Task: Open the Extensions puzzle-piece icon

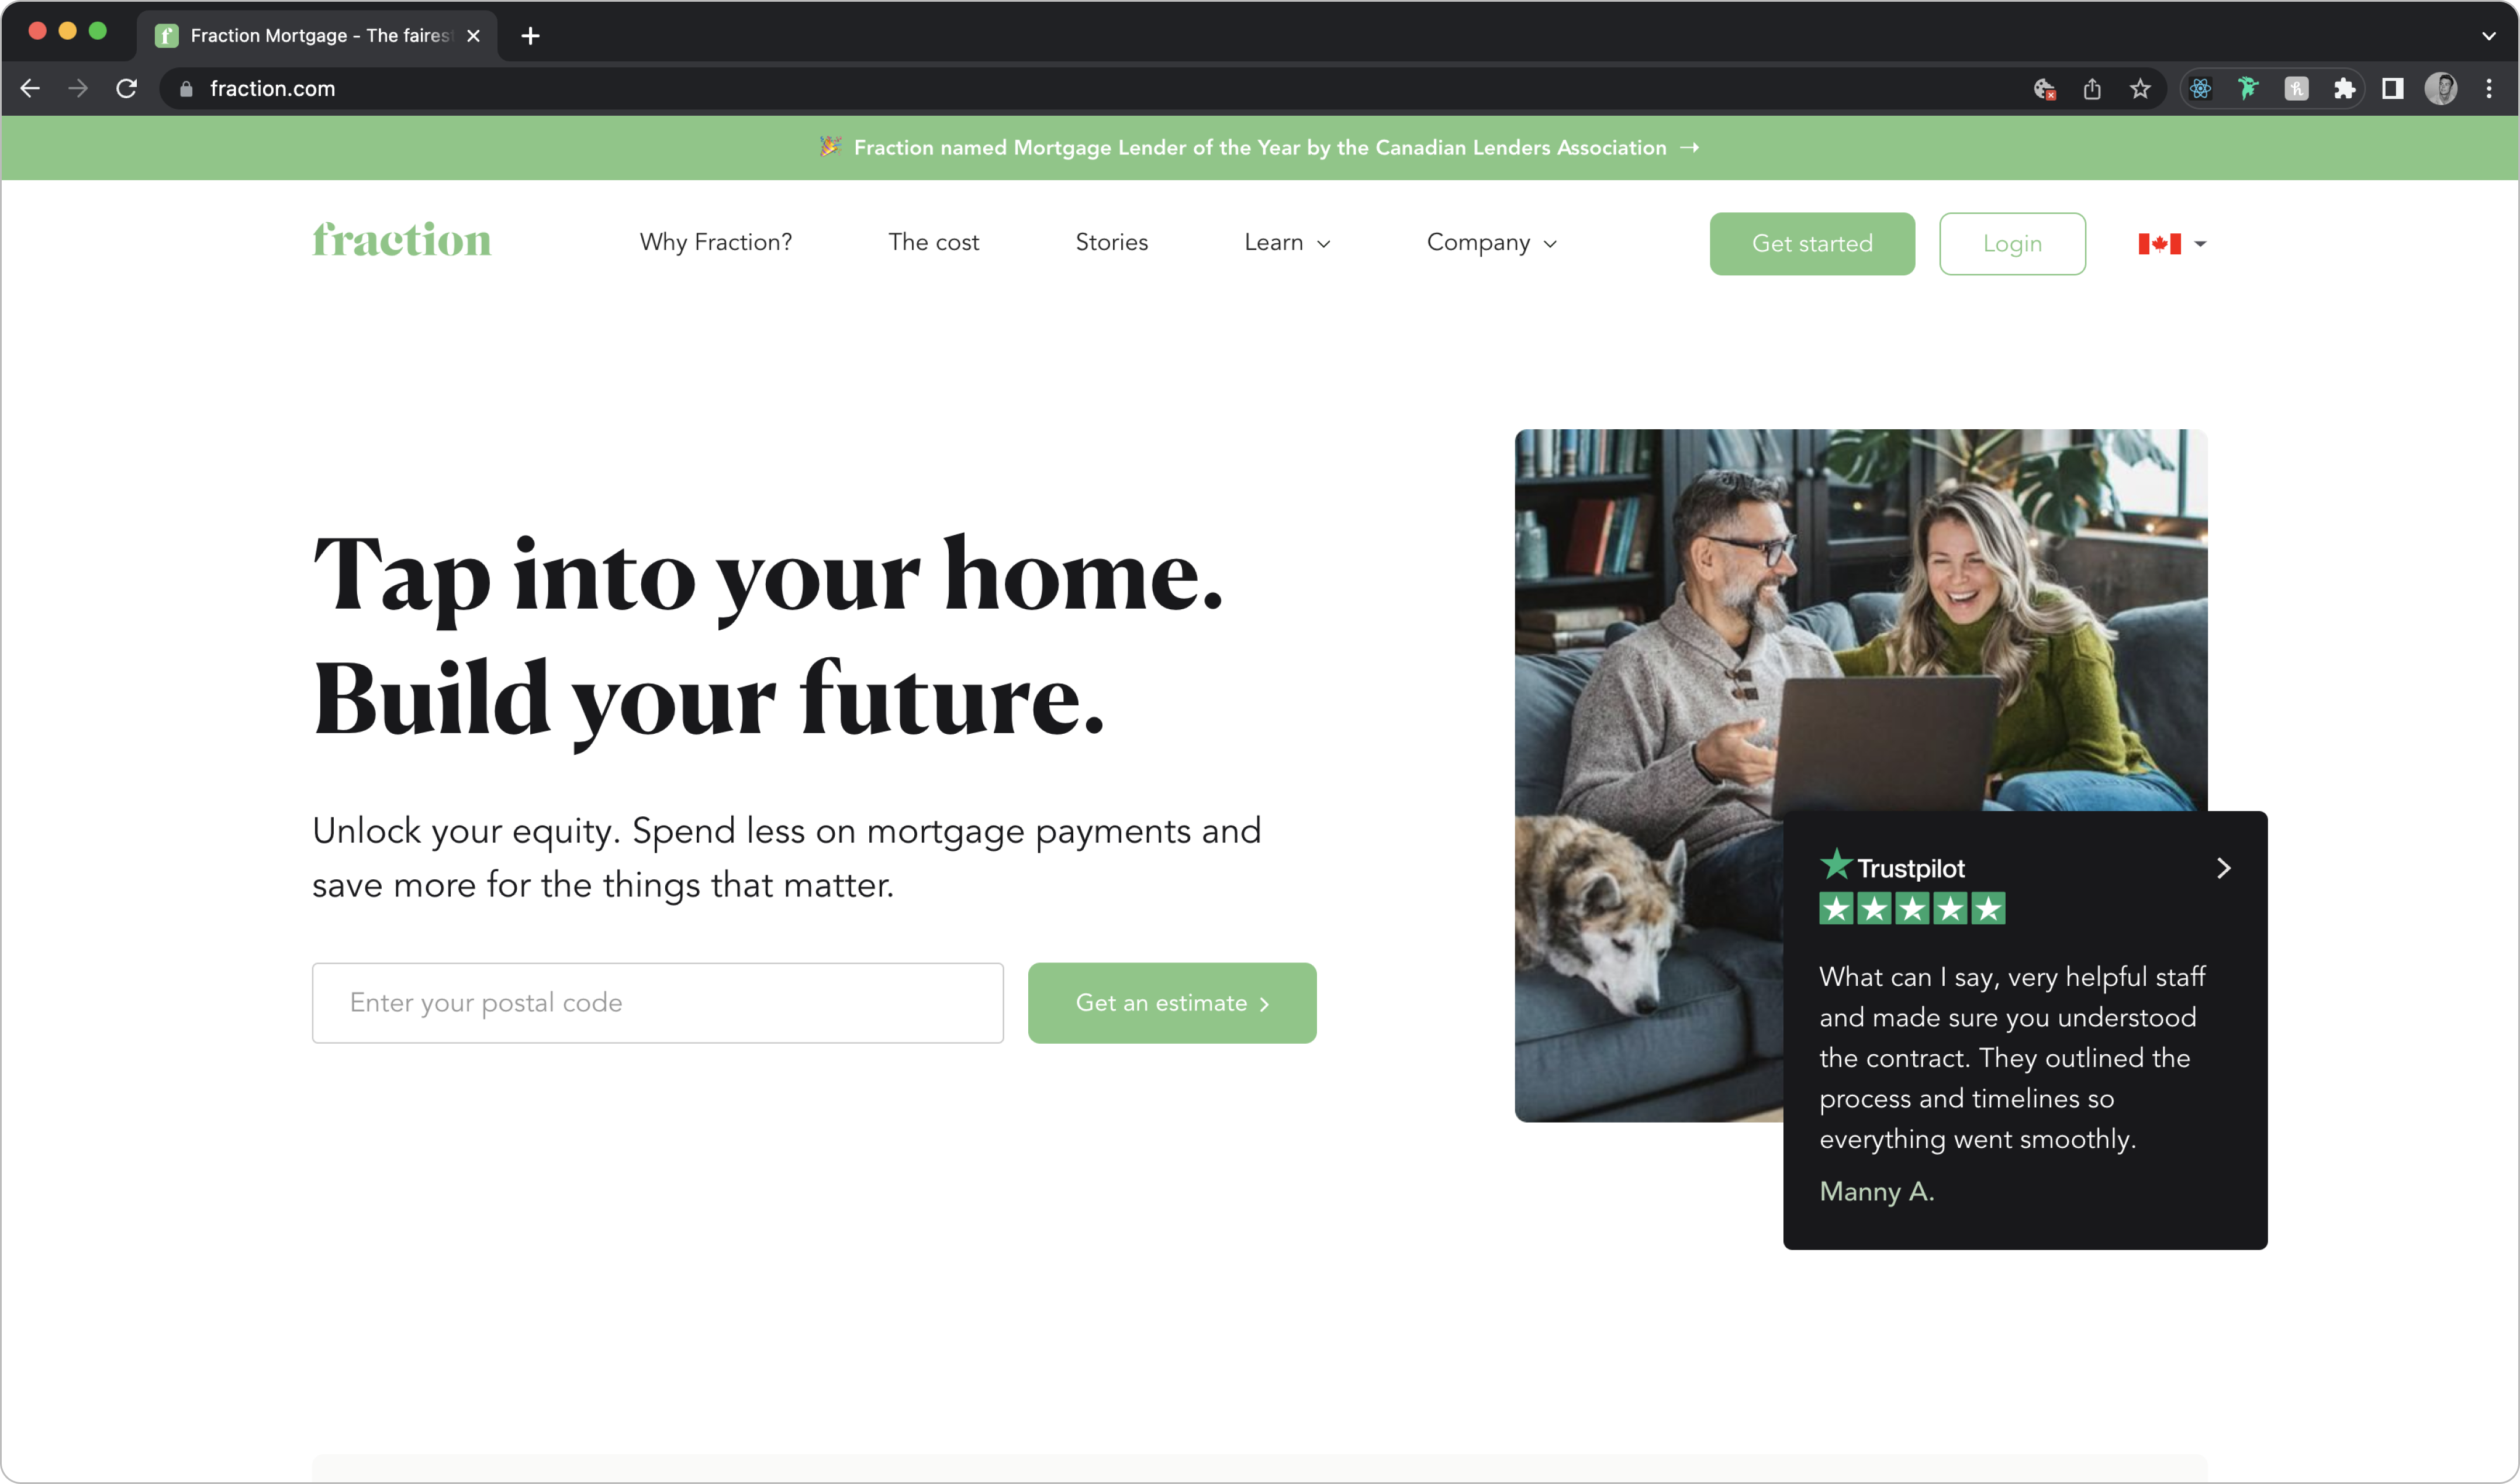Action: (x=2344, y=89)
